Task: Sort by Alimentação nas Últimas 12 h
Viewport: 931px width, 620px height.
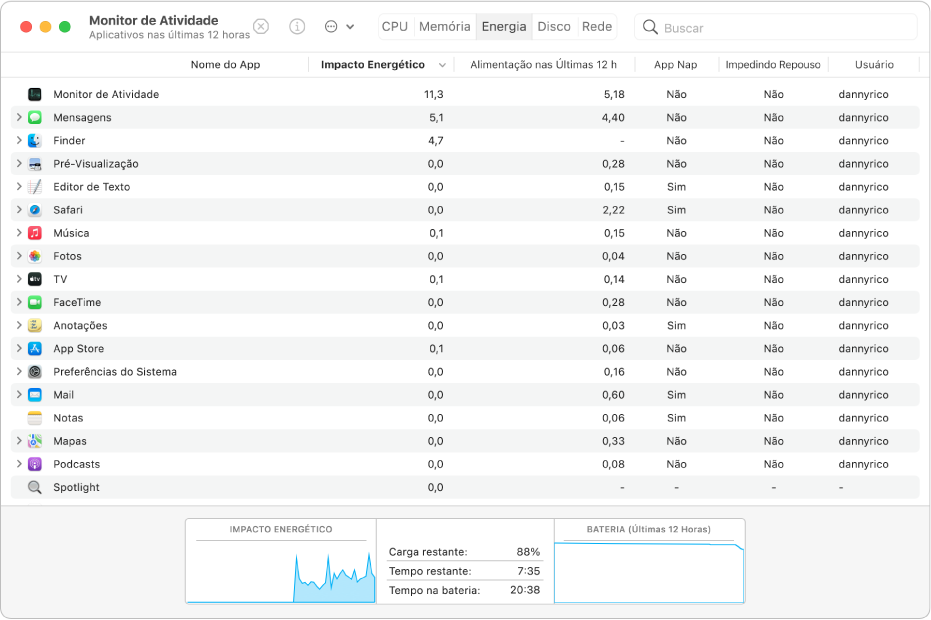Action: click(543, 65)
